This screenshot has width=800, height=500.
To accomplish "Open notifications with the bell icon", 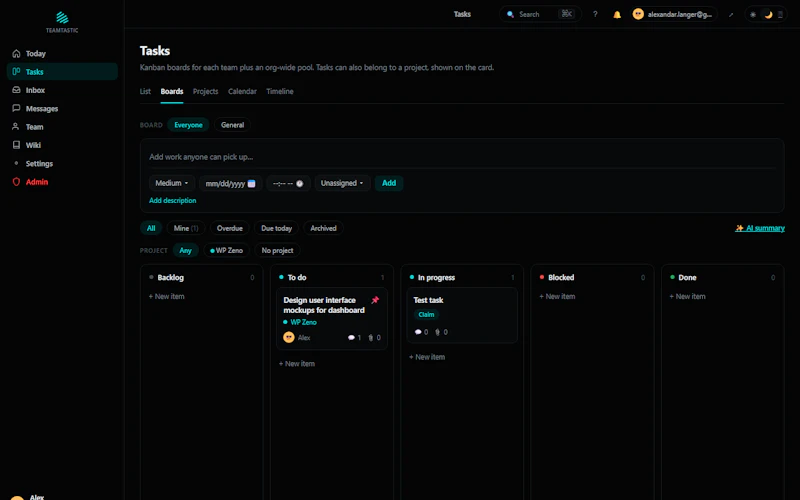I will tap(617, 14).
